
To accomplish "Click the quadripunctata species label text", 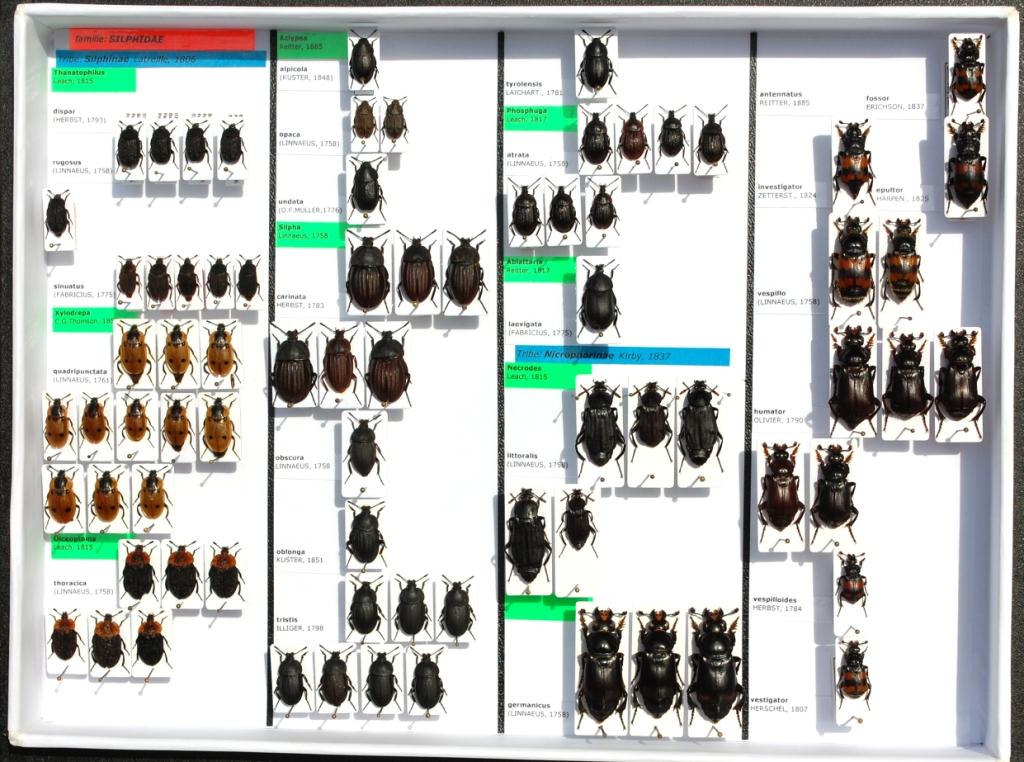I will point(82,375).
